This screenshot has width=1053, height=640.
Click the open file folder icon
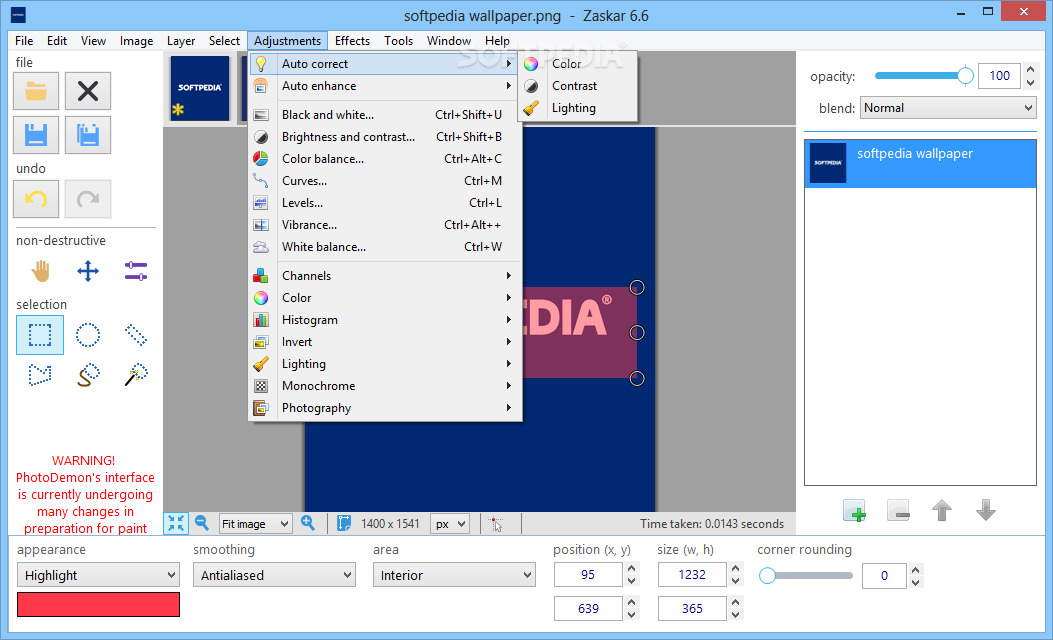click(x=36, y=91)
